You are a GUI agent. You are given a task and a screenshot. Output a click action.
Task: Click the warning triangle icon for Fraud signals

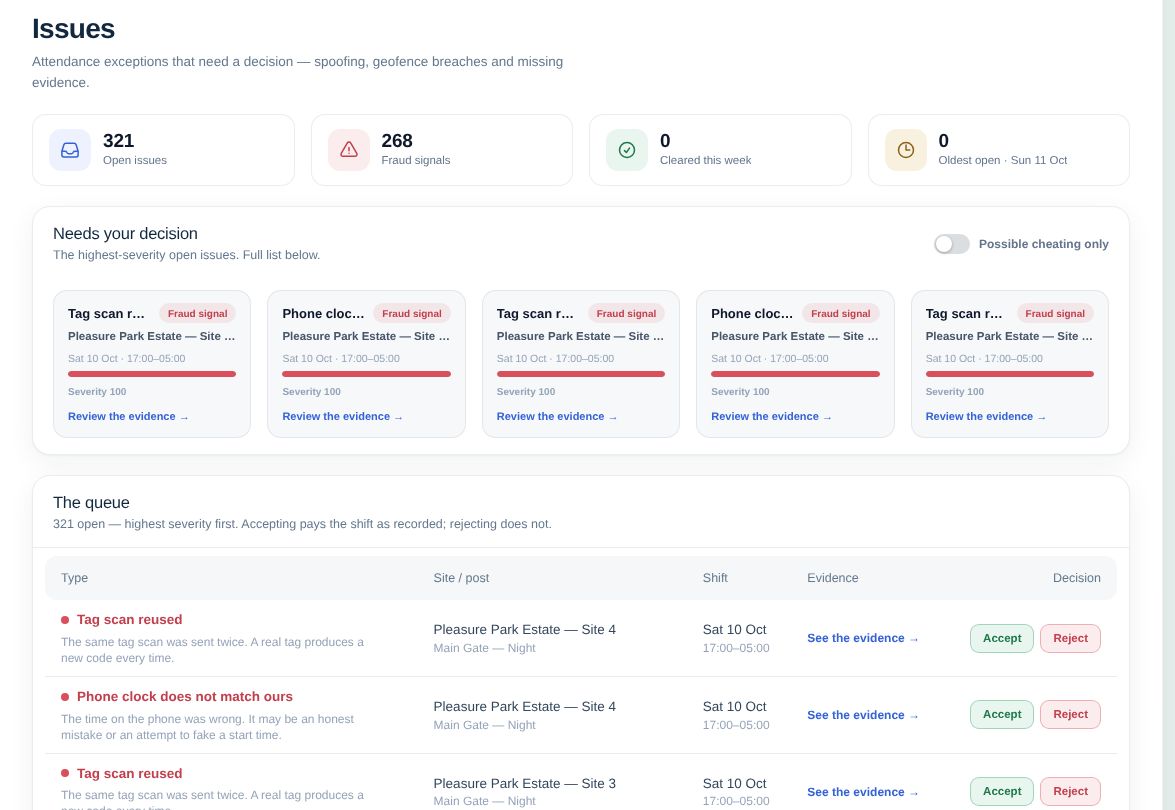tap(348, 150)
